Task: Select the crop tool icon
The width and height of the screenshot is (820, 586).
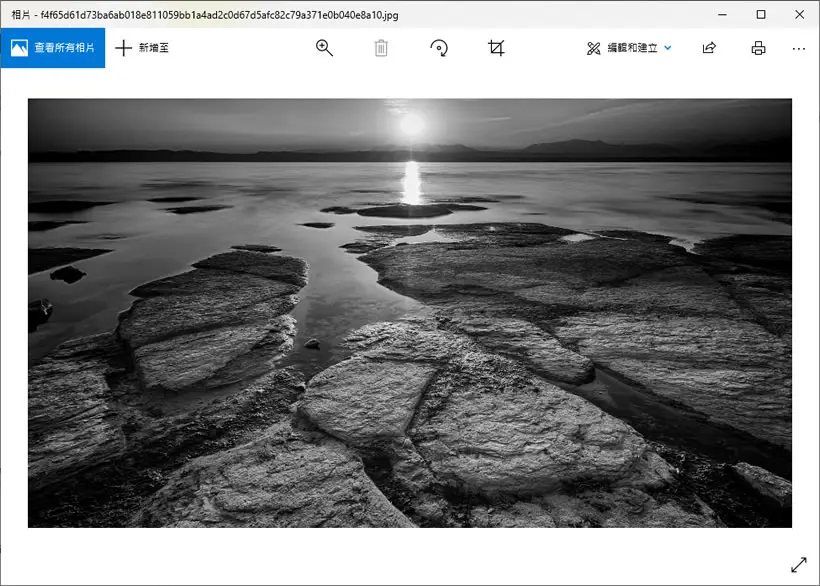Action: pos(496,48)
